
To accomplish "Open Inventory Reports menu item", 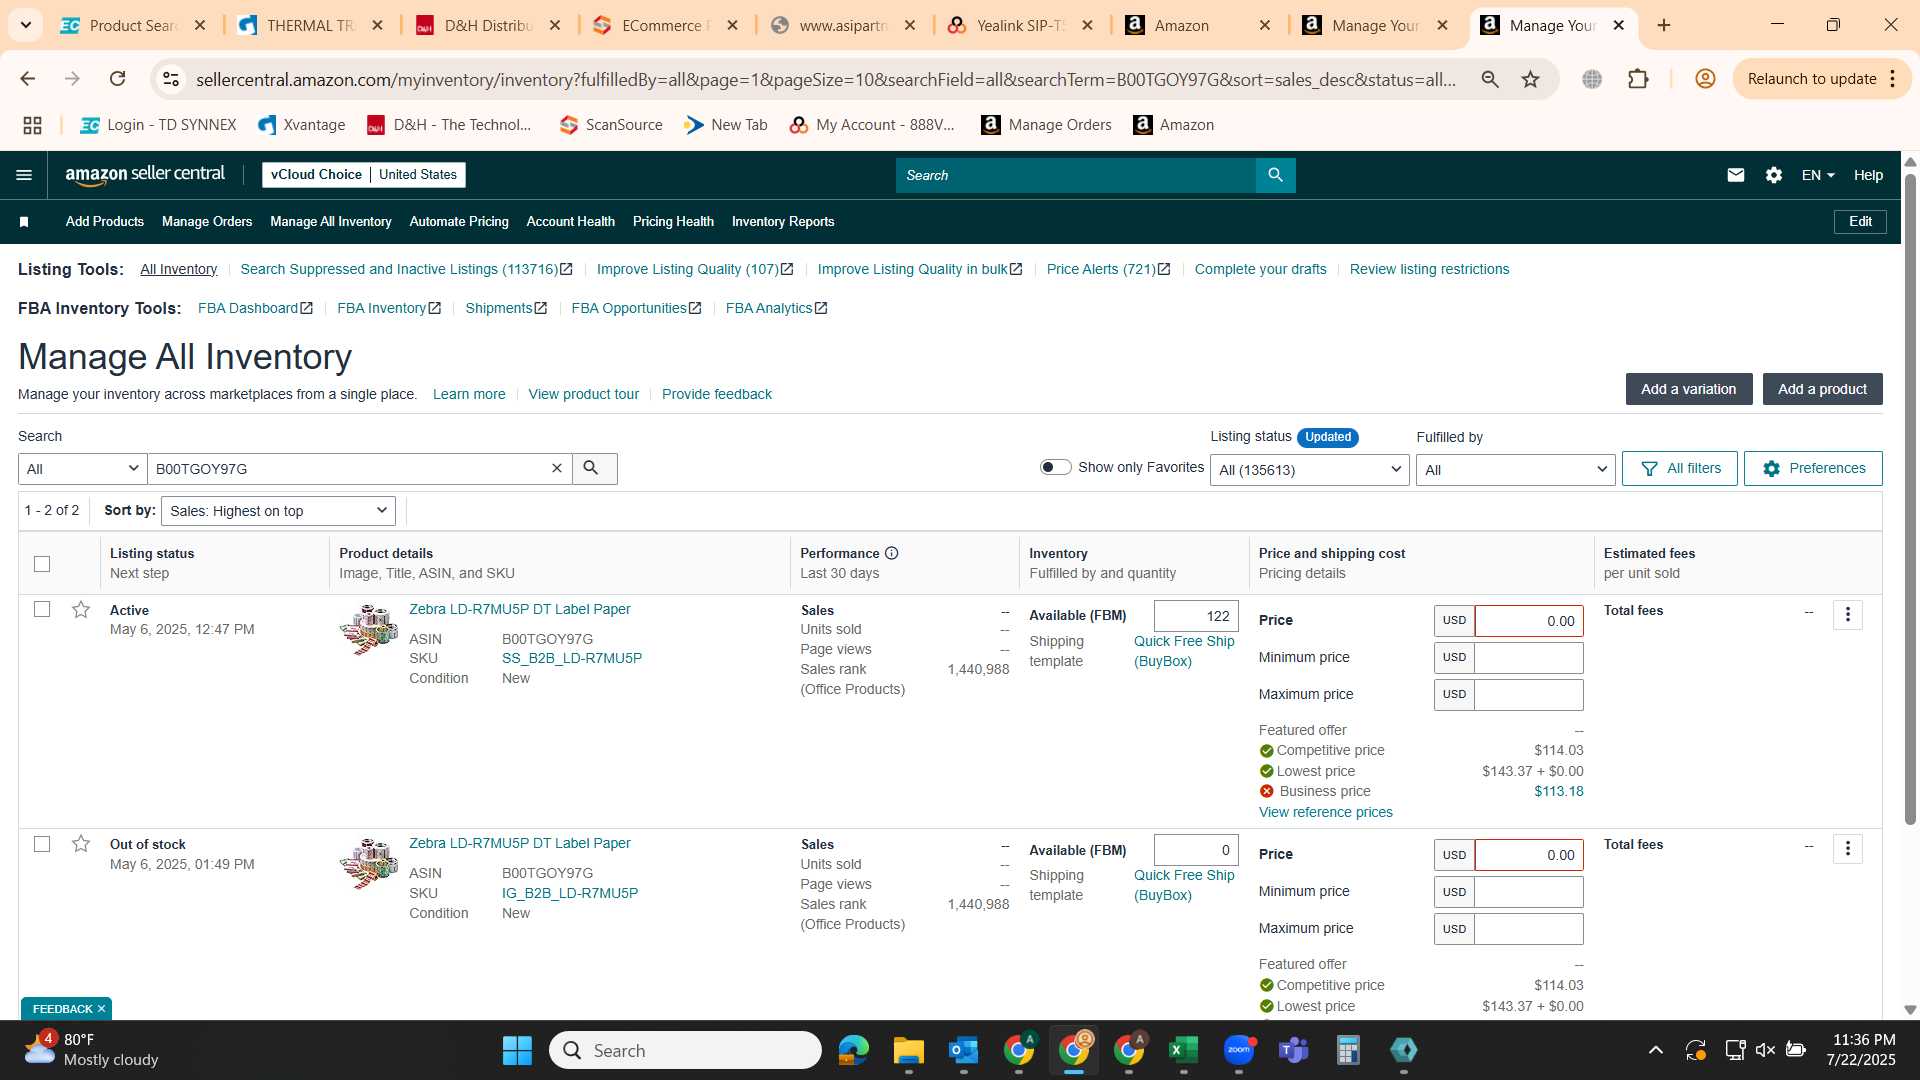I will (x=783, y=222).
